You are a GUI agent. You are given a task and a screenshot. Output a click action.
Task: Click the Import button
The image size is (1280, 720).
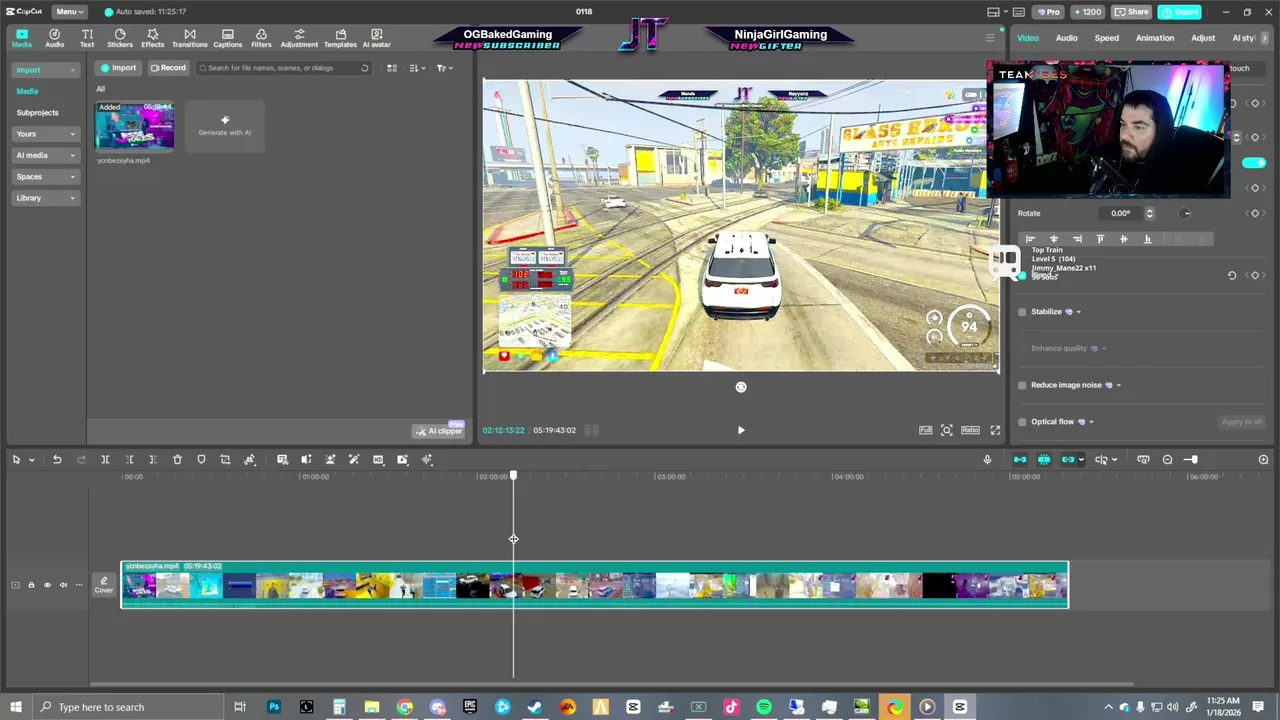coord(118,68)
